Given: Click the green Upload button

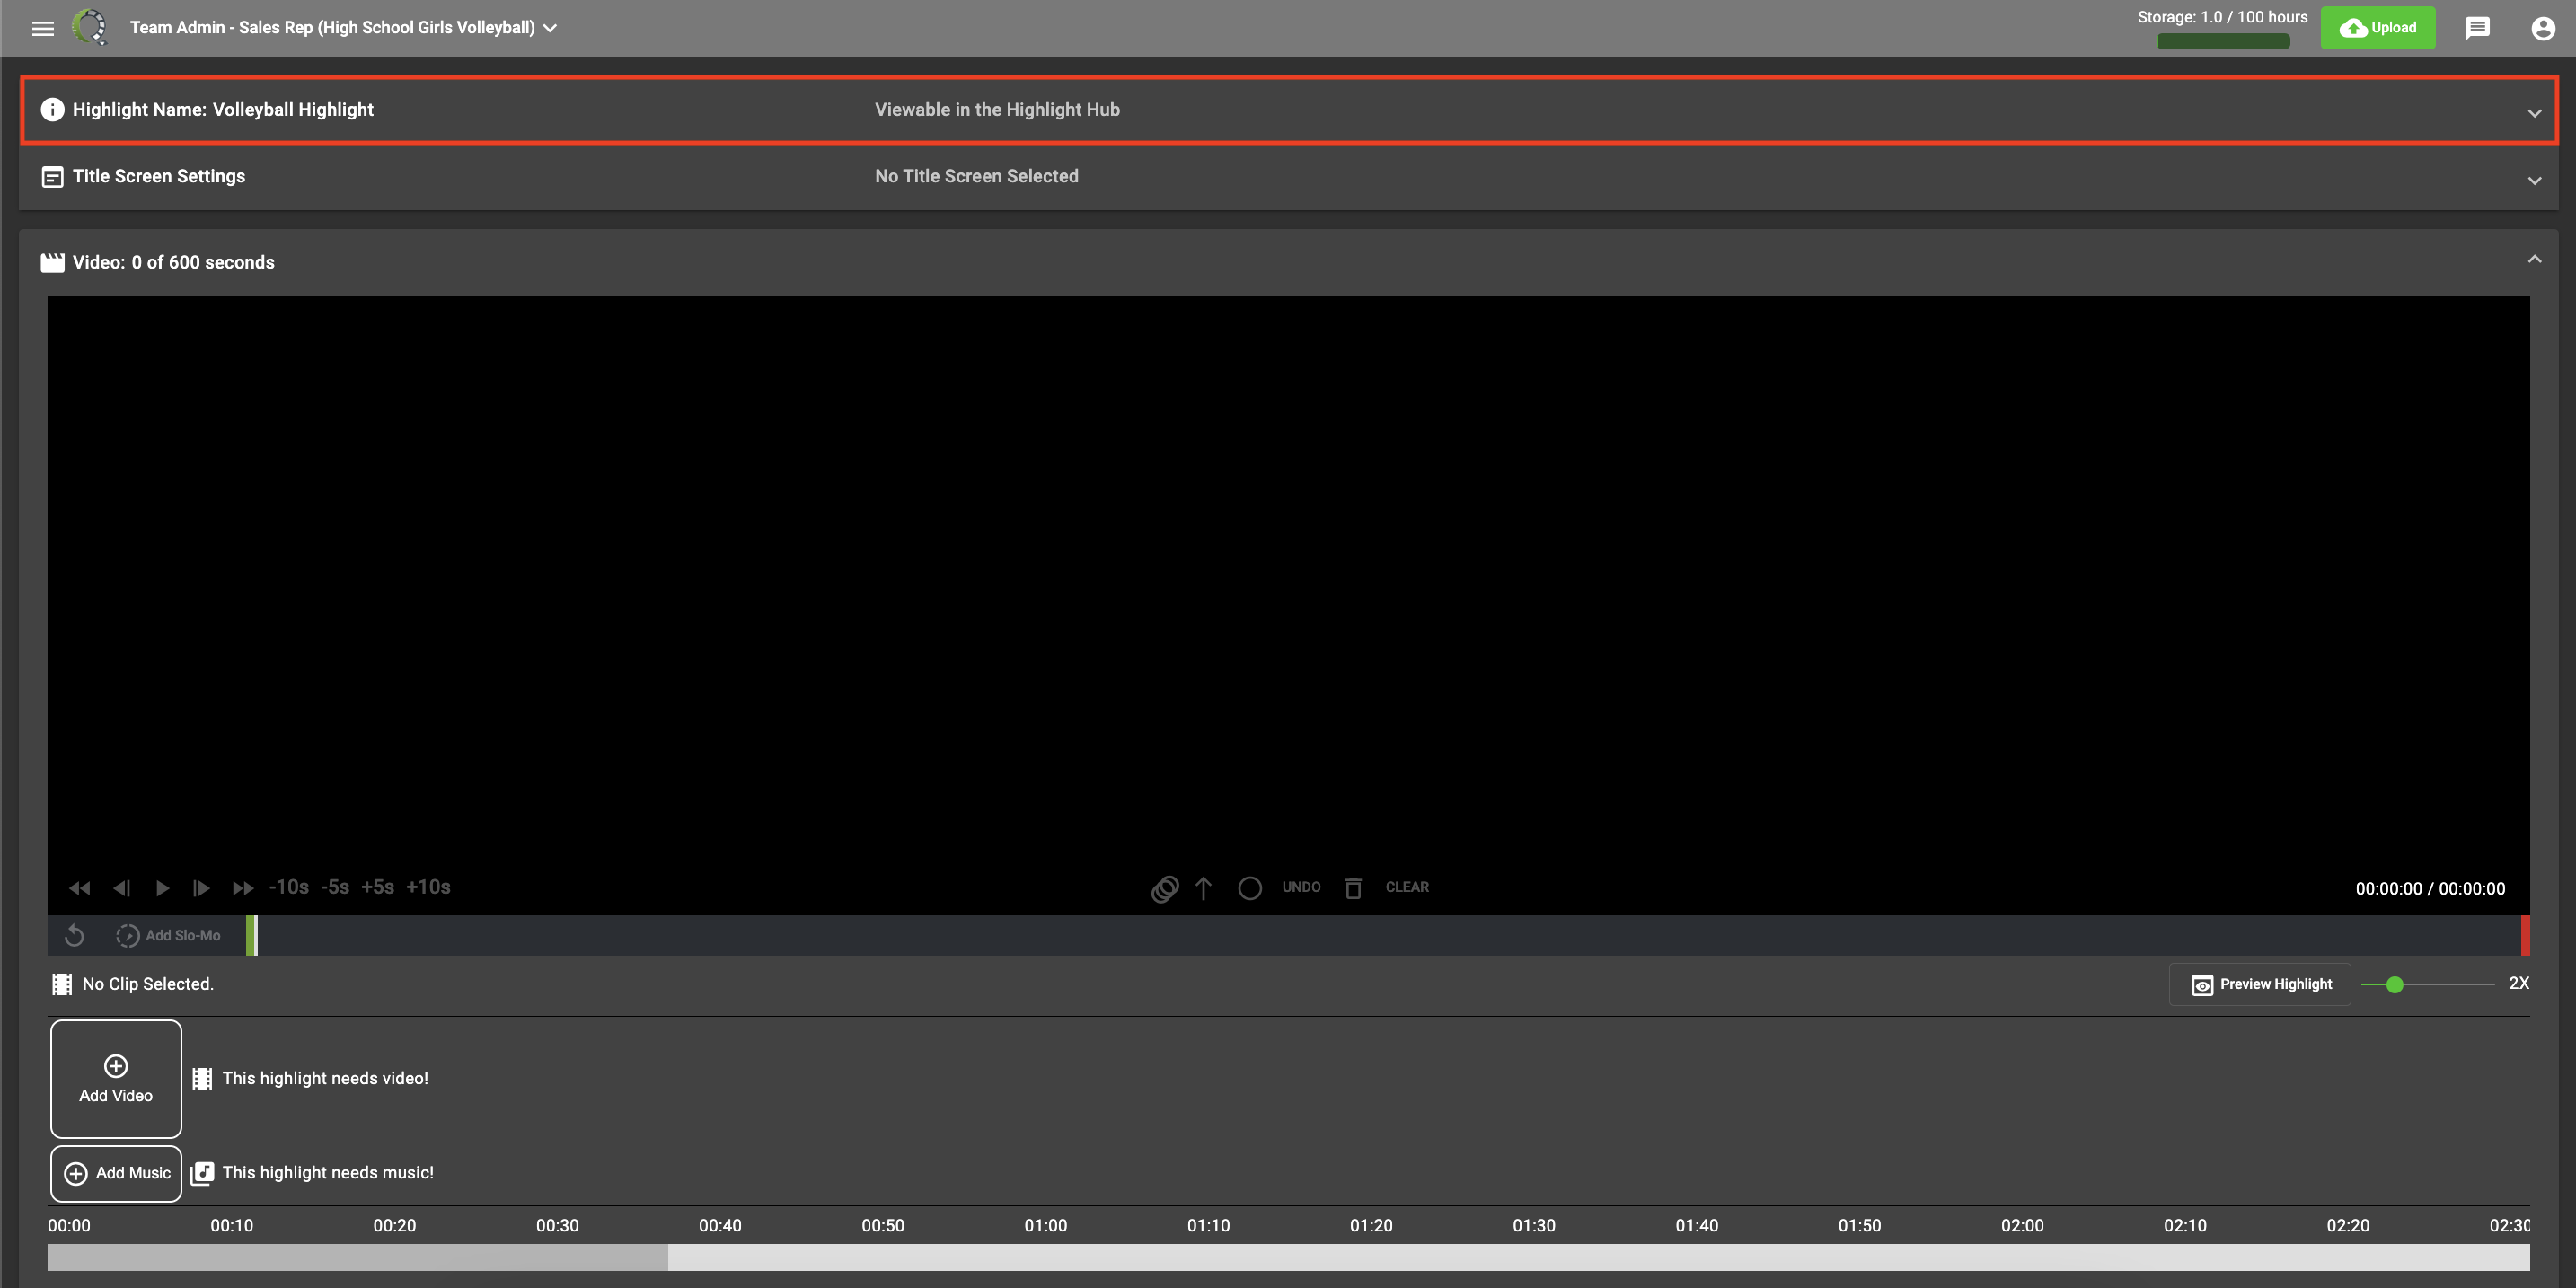Looking at the screenshot, I should point(2378,28).
